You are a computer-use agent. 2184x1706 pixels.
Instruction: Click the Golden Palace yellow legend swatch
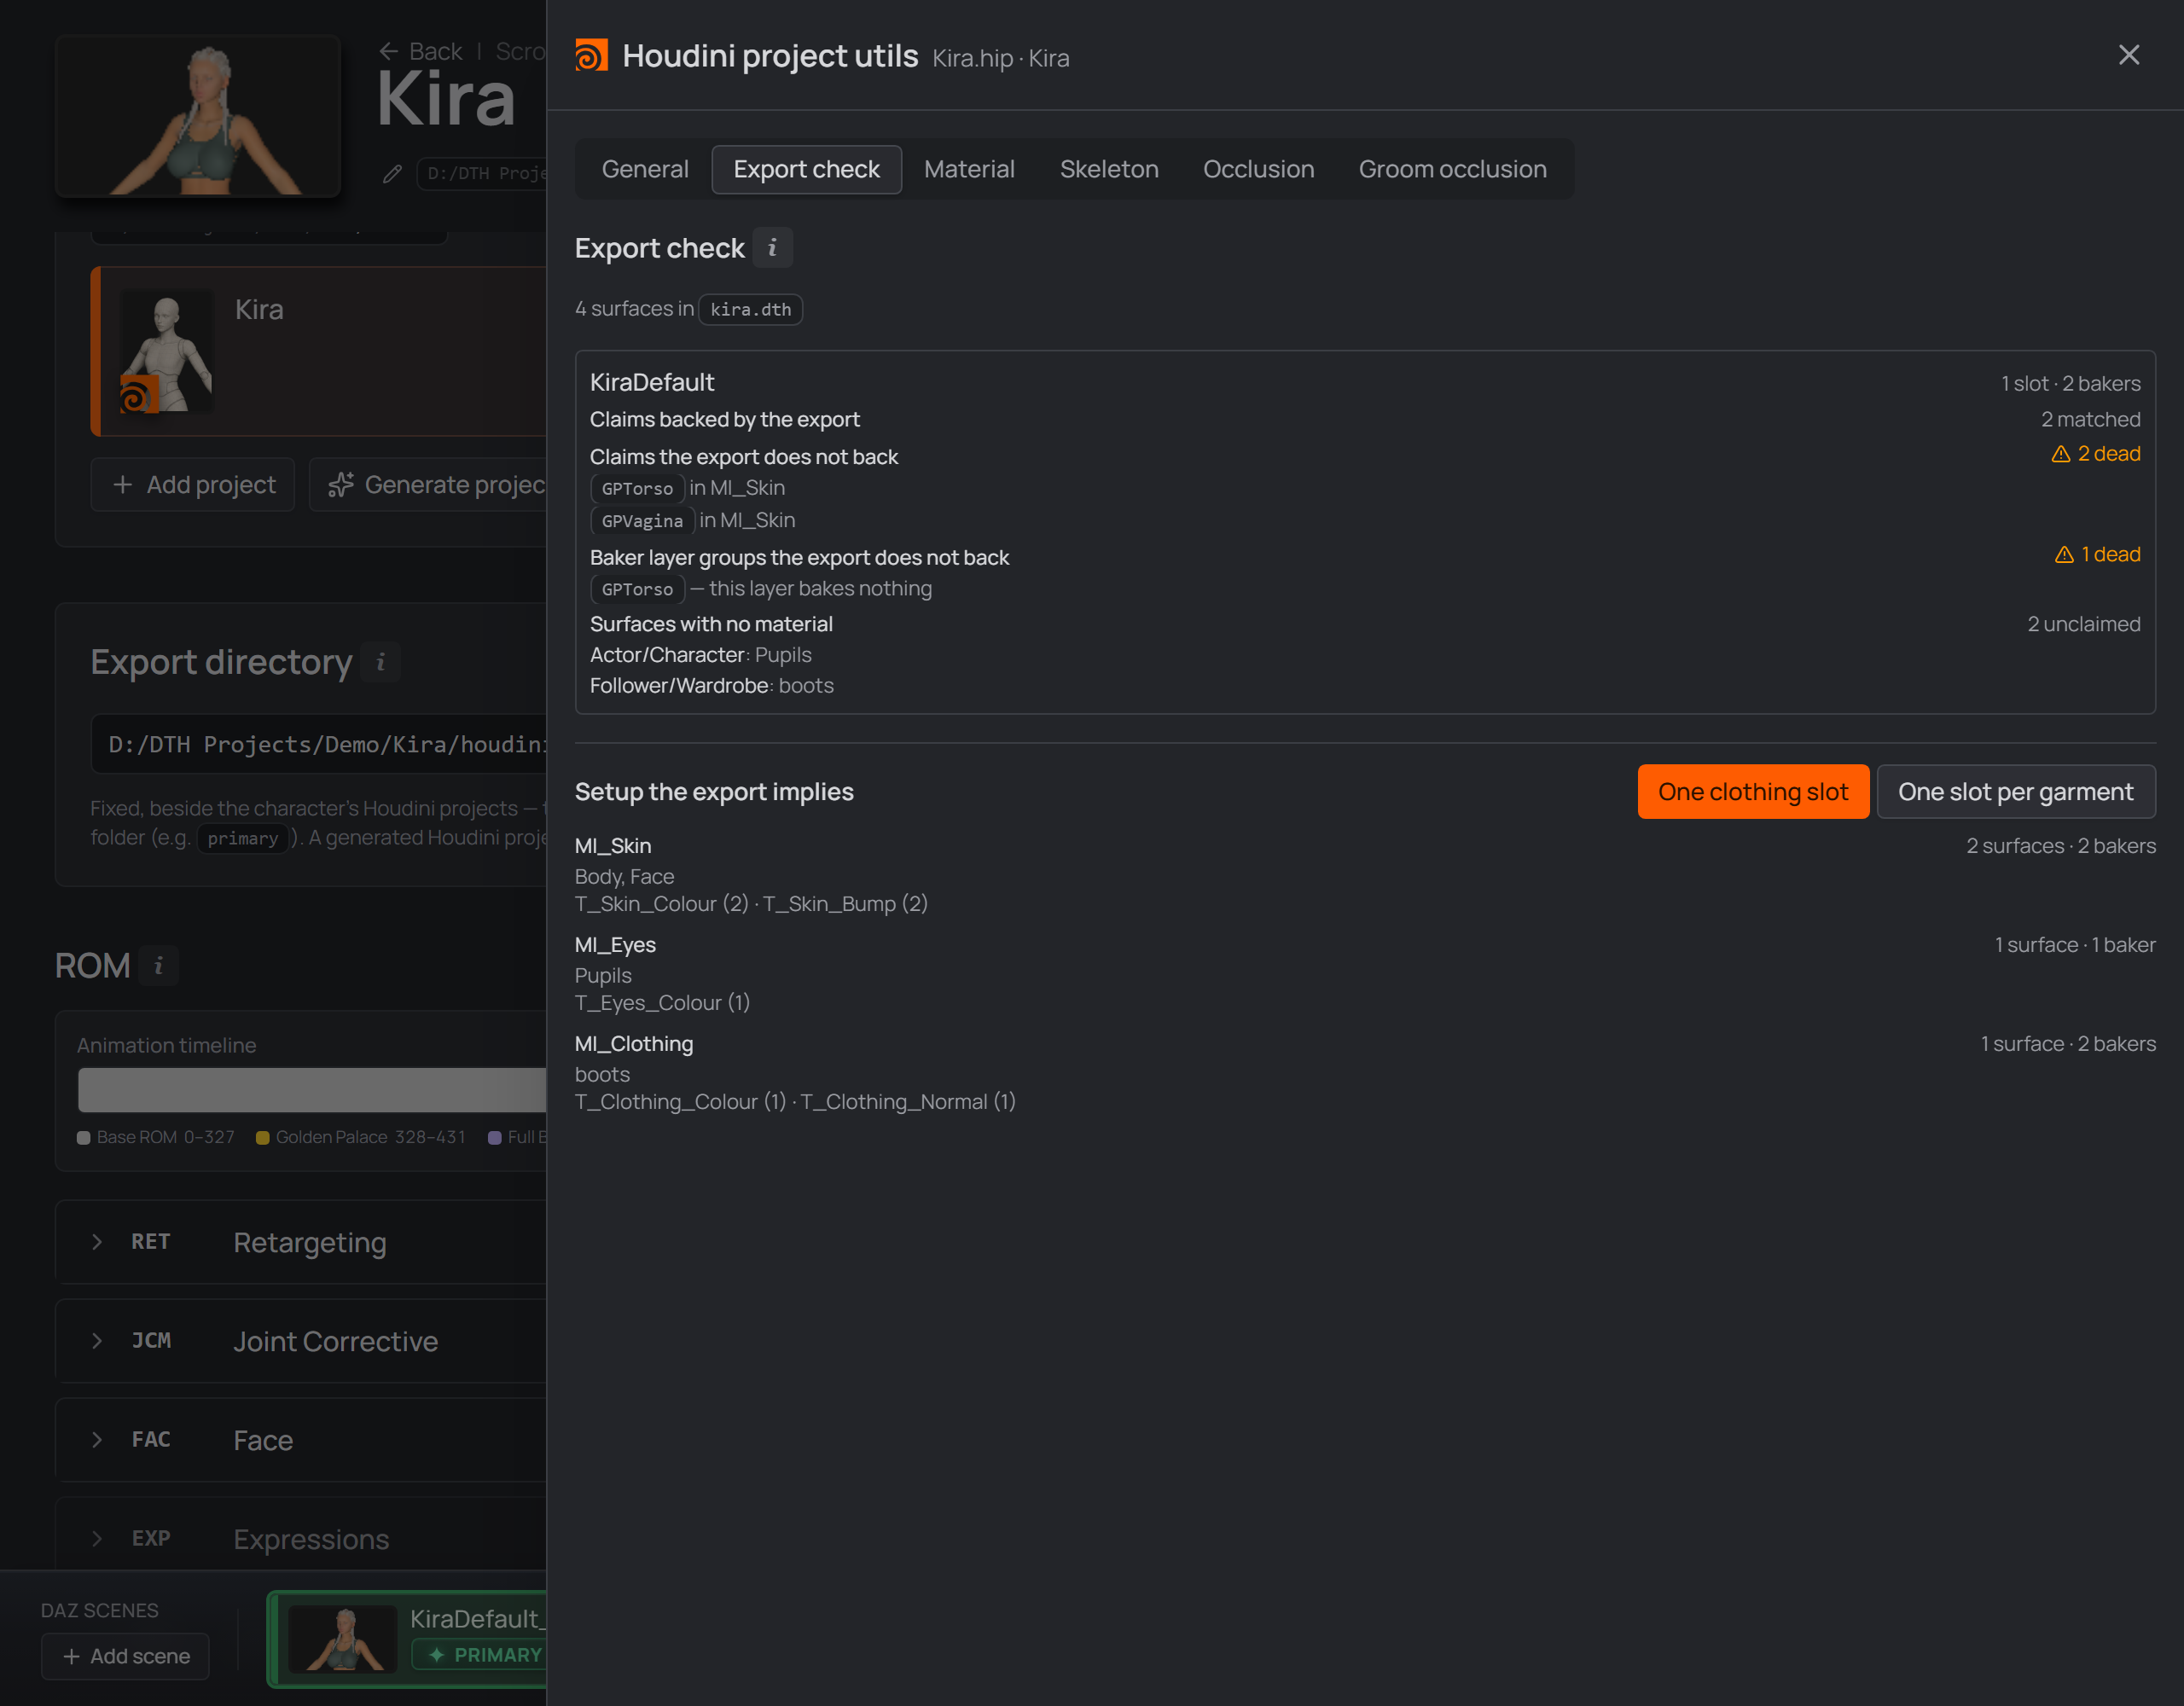coord(263,1138)
